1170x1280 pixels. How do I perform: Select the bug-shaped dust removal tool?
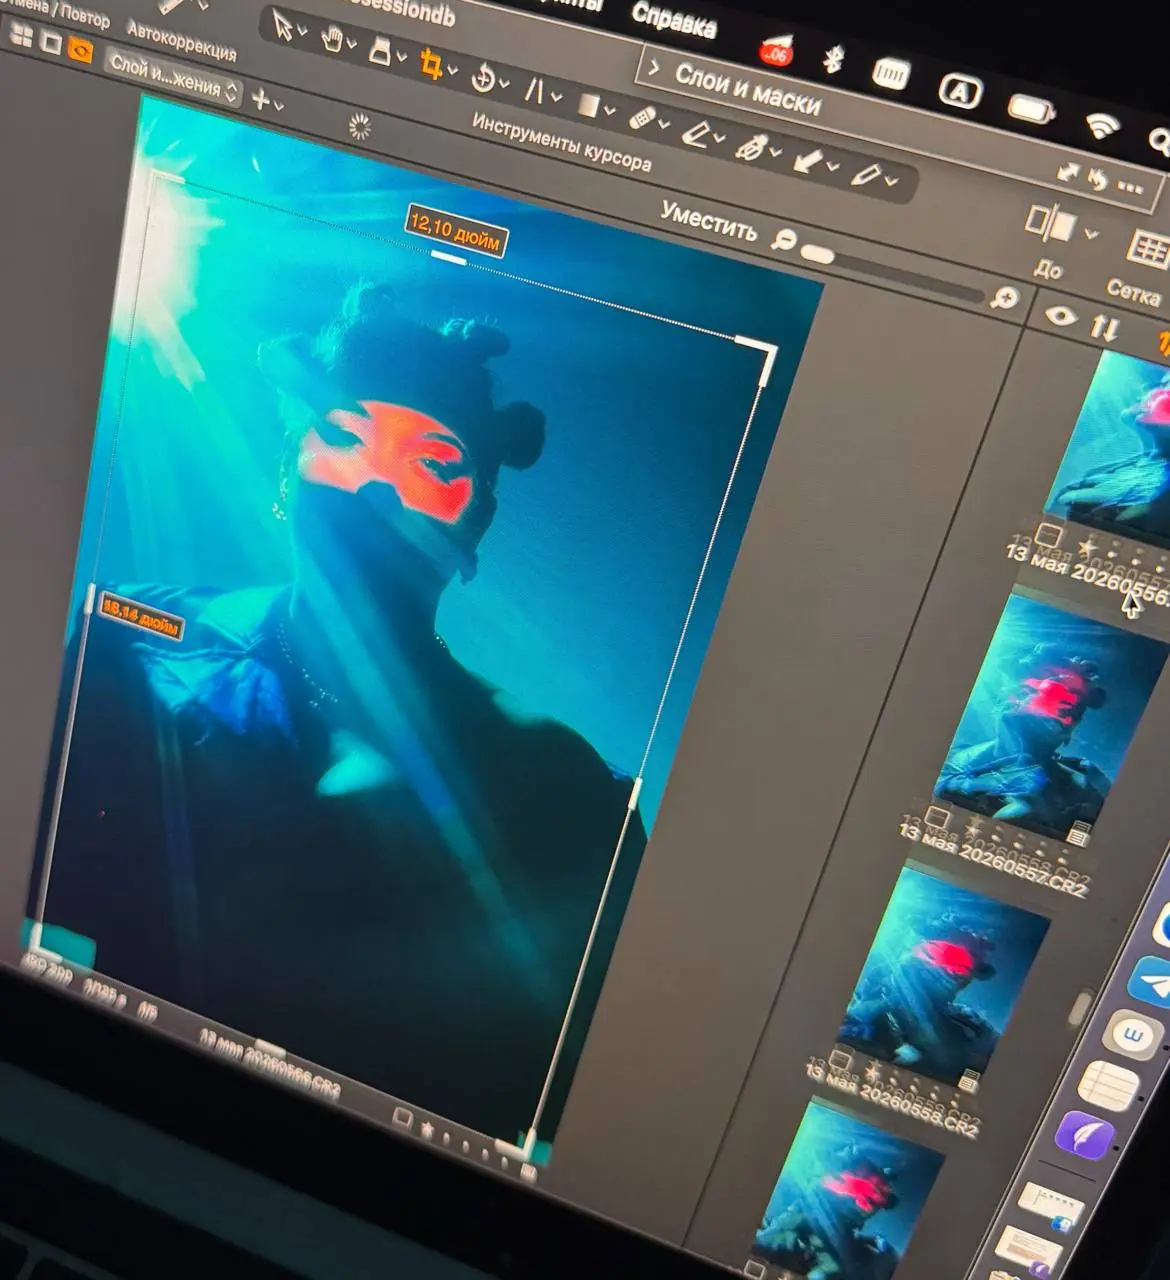point(751,147)
